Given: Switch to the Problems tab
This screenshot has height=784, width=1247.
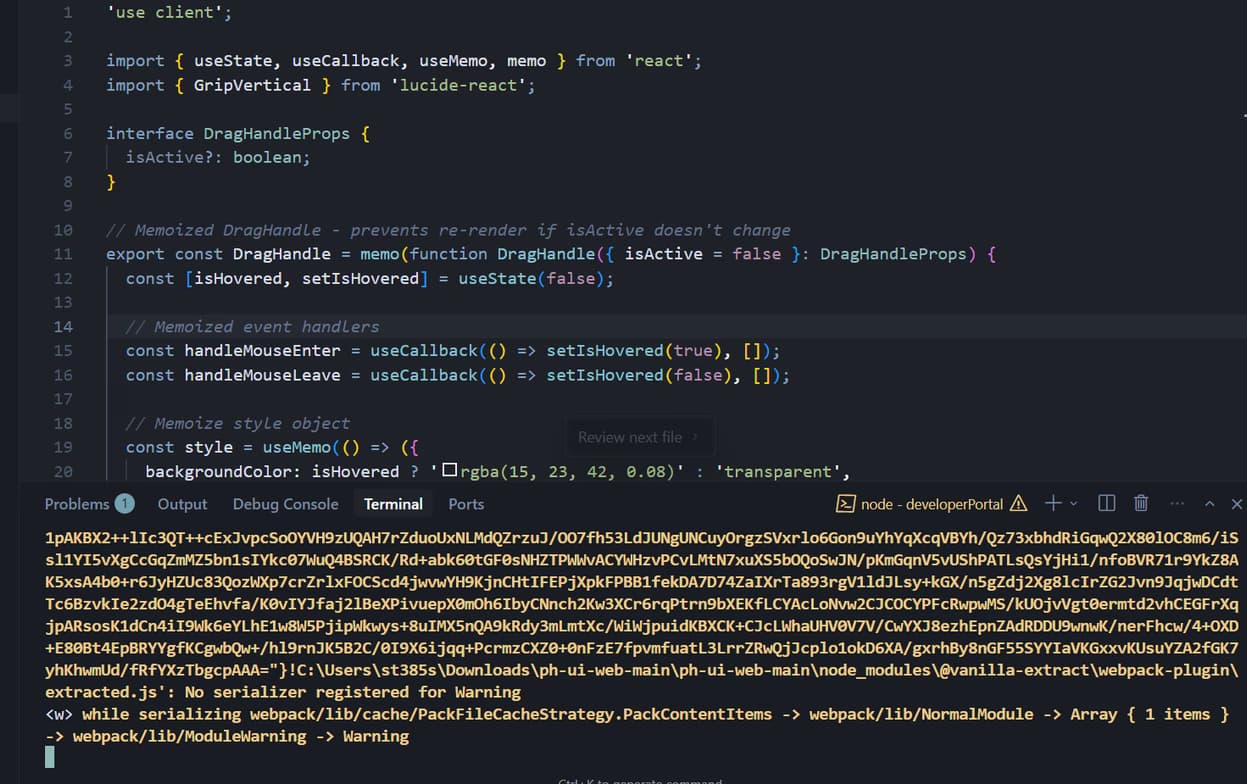Looking at the screenshot, I should pos(79,504).
